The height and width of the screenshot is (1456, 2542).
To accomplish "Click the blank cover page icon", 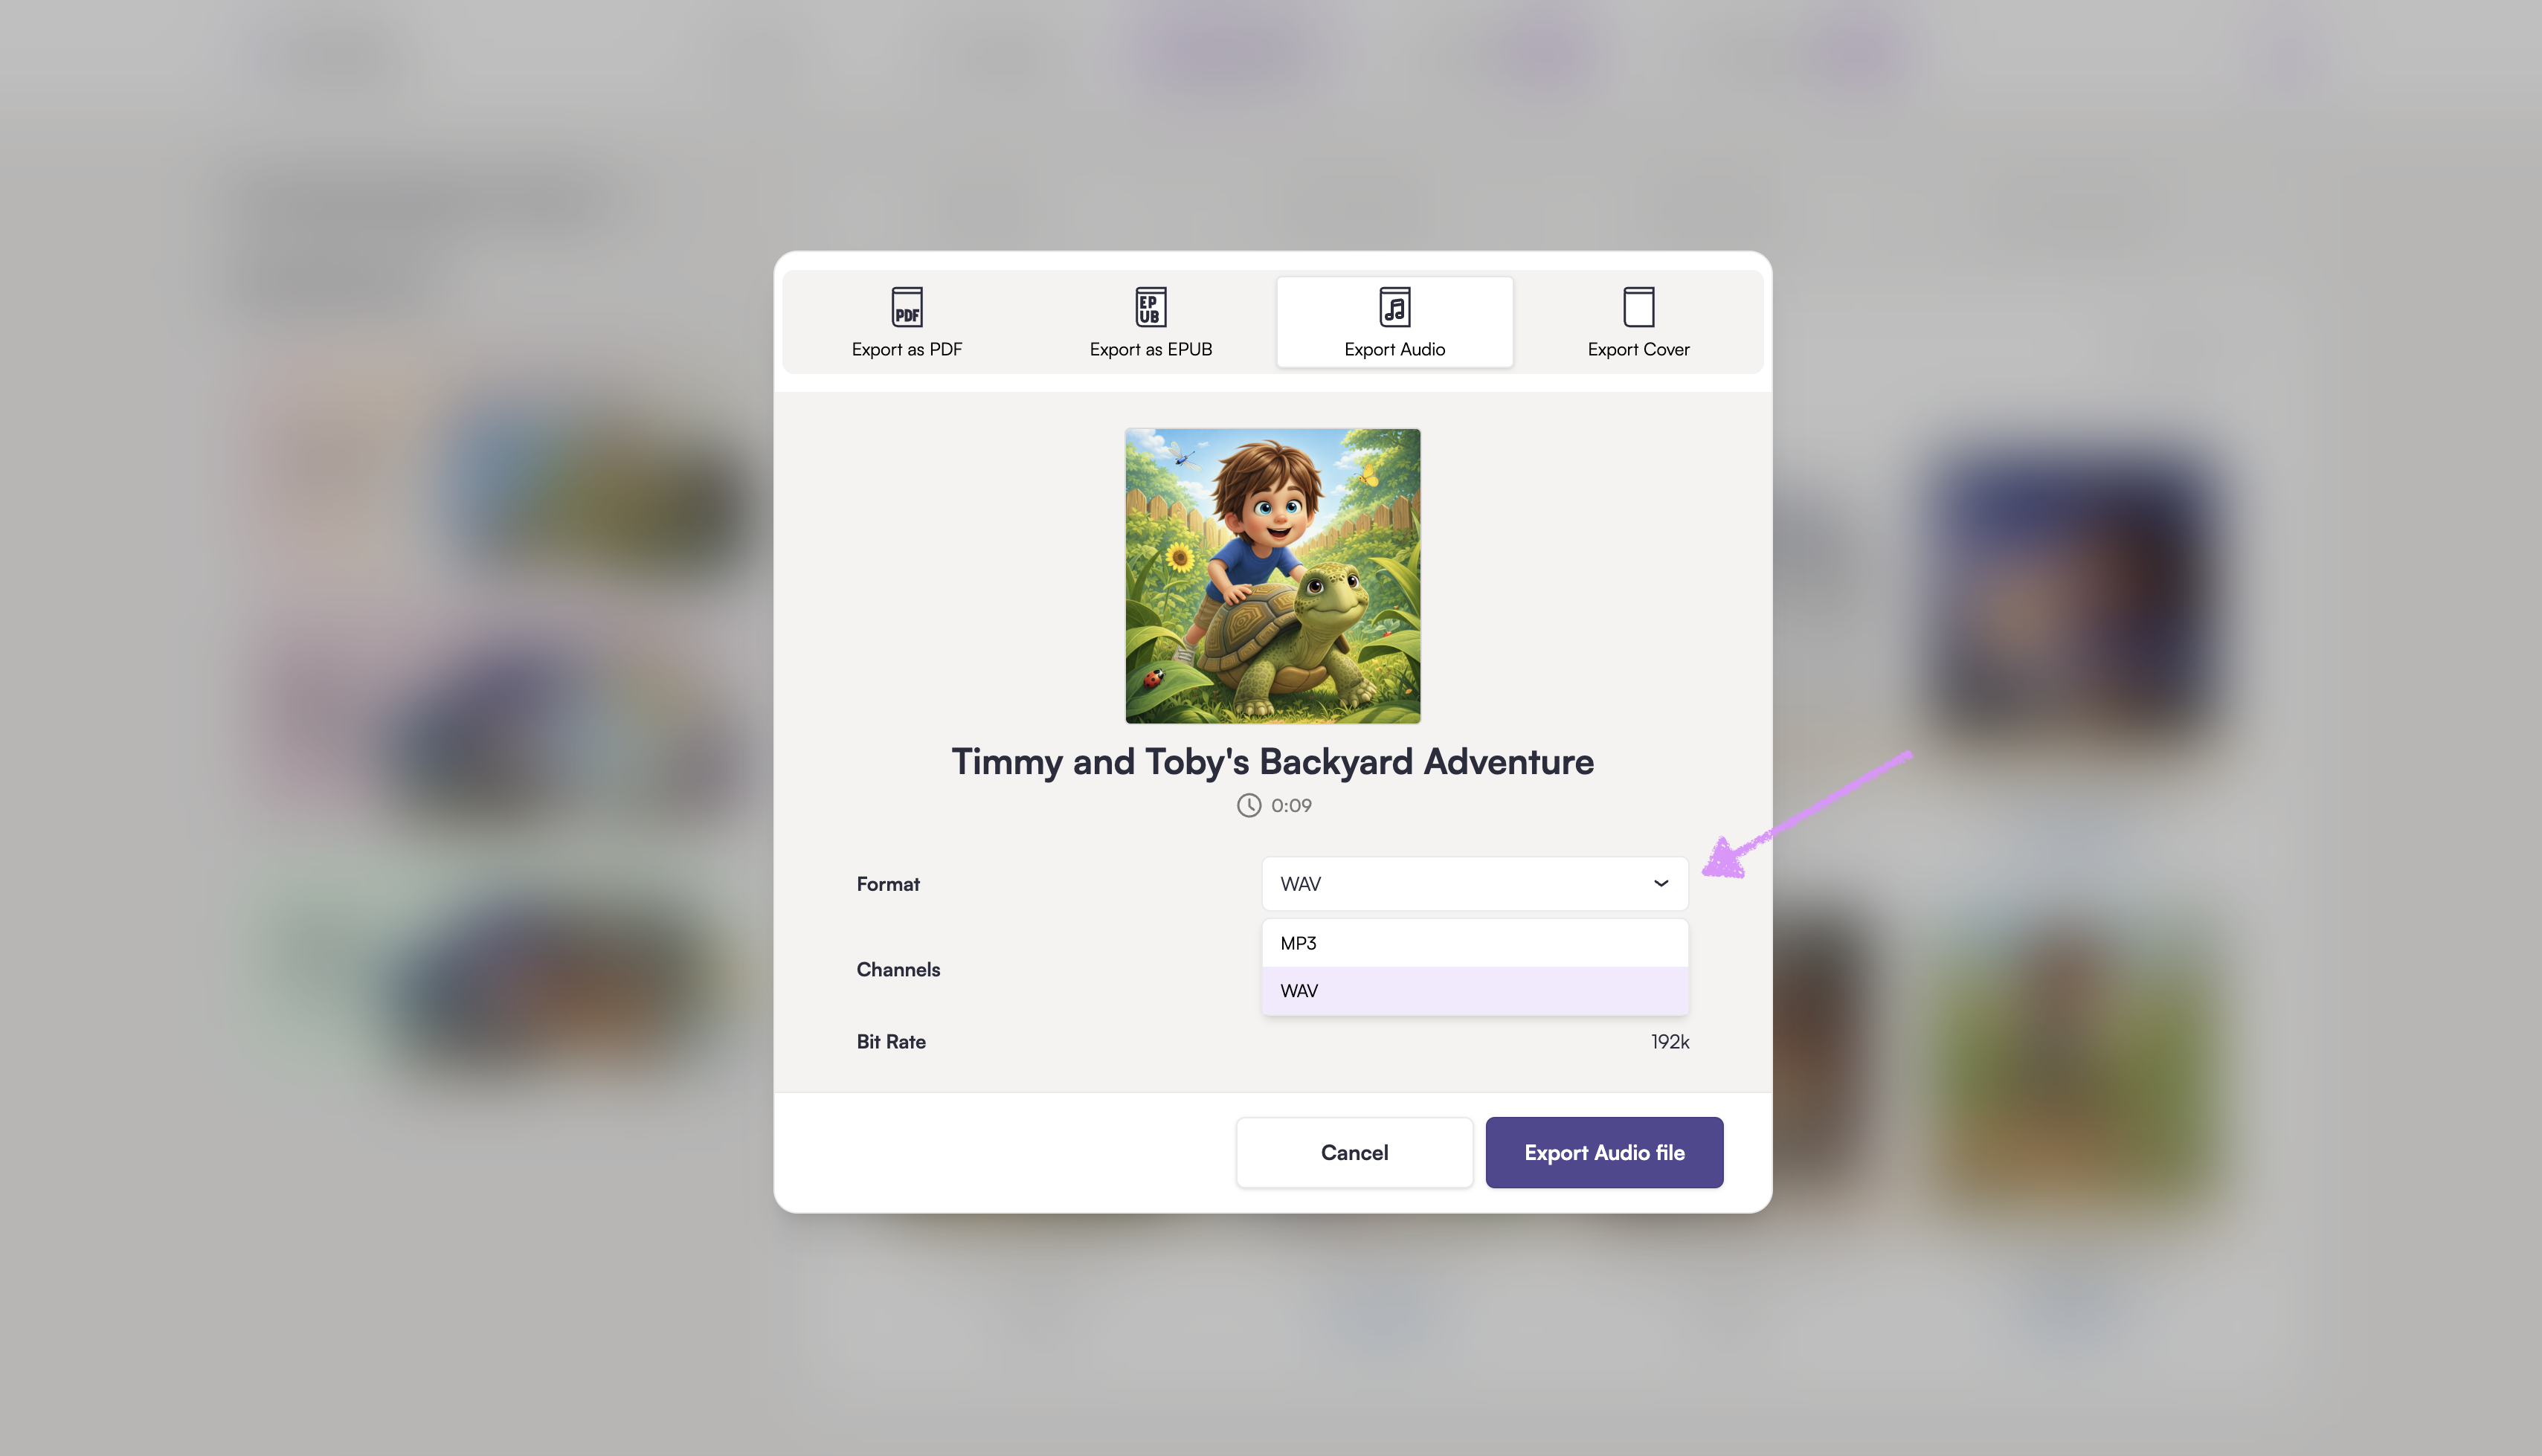I will click(x=1638, y=307).
